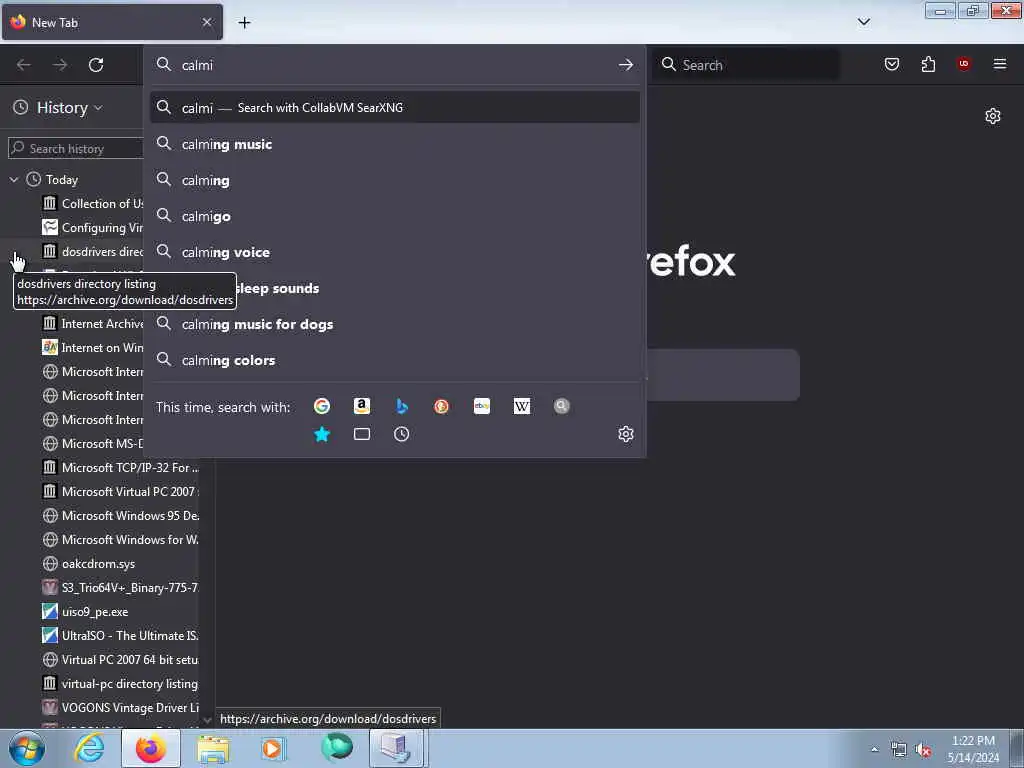This screenshot has height=768, width=1024.
Task: Open a new tab with plus button
Action: [x=244, y=23]
